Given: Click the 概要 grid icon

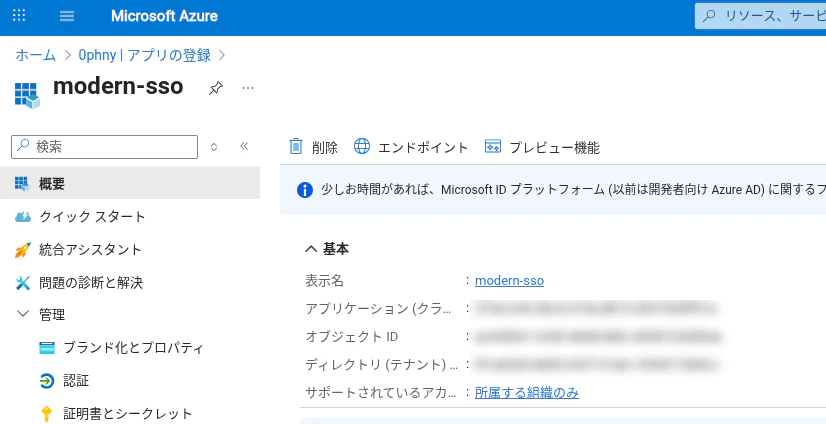Looking at the screenshot, I should pyautogui.click(x=22, y=183).
